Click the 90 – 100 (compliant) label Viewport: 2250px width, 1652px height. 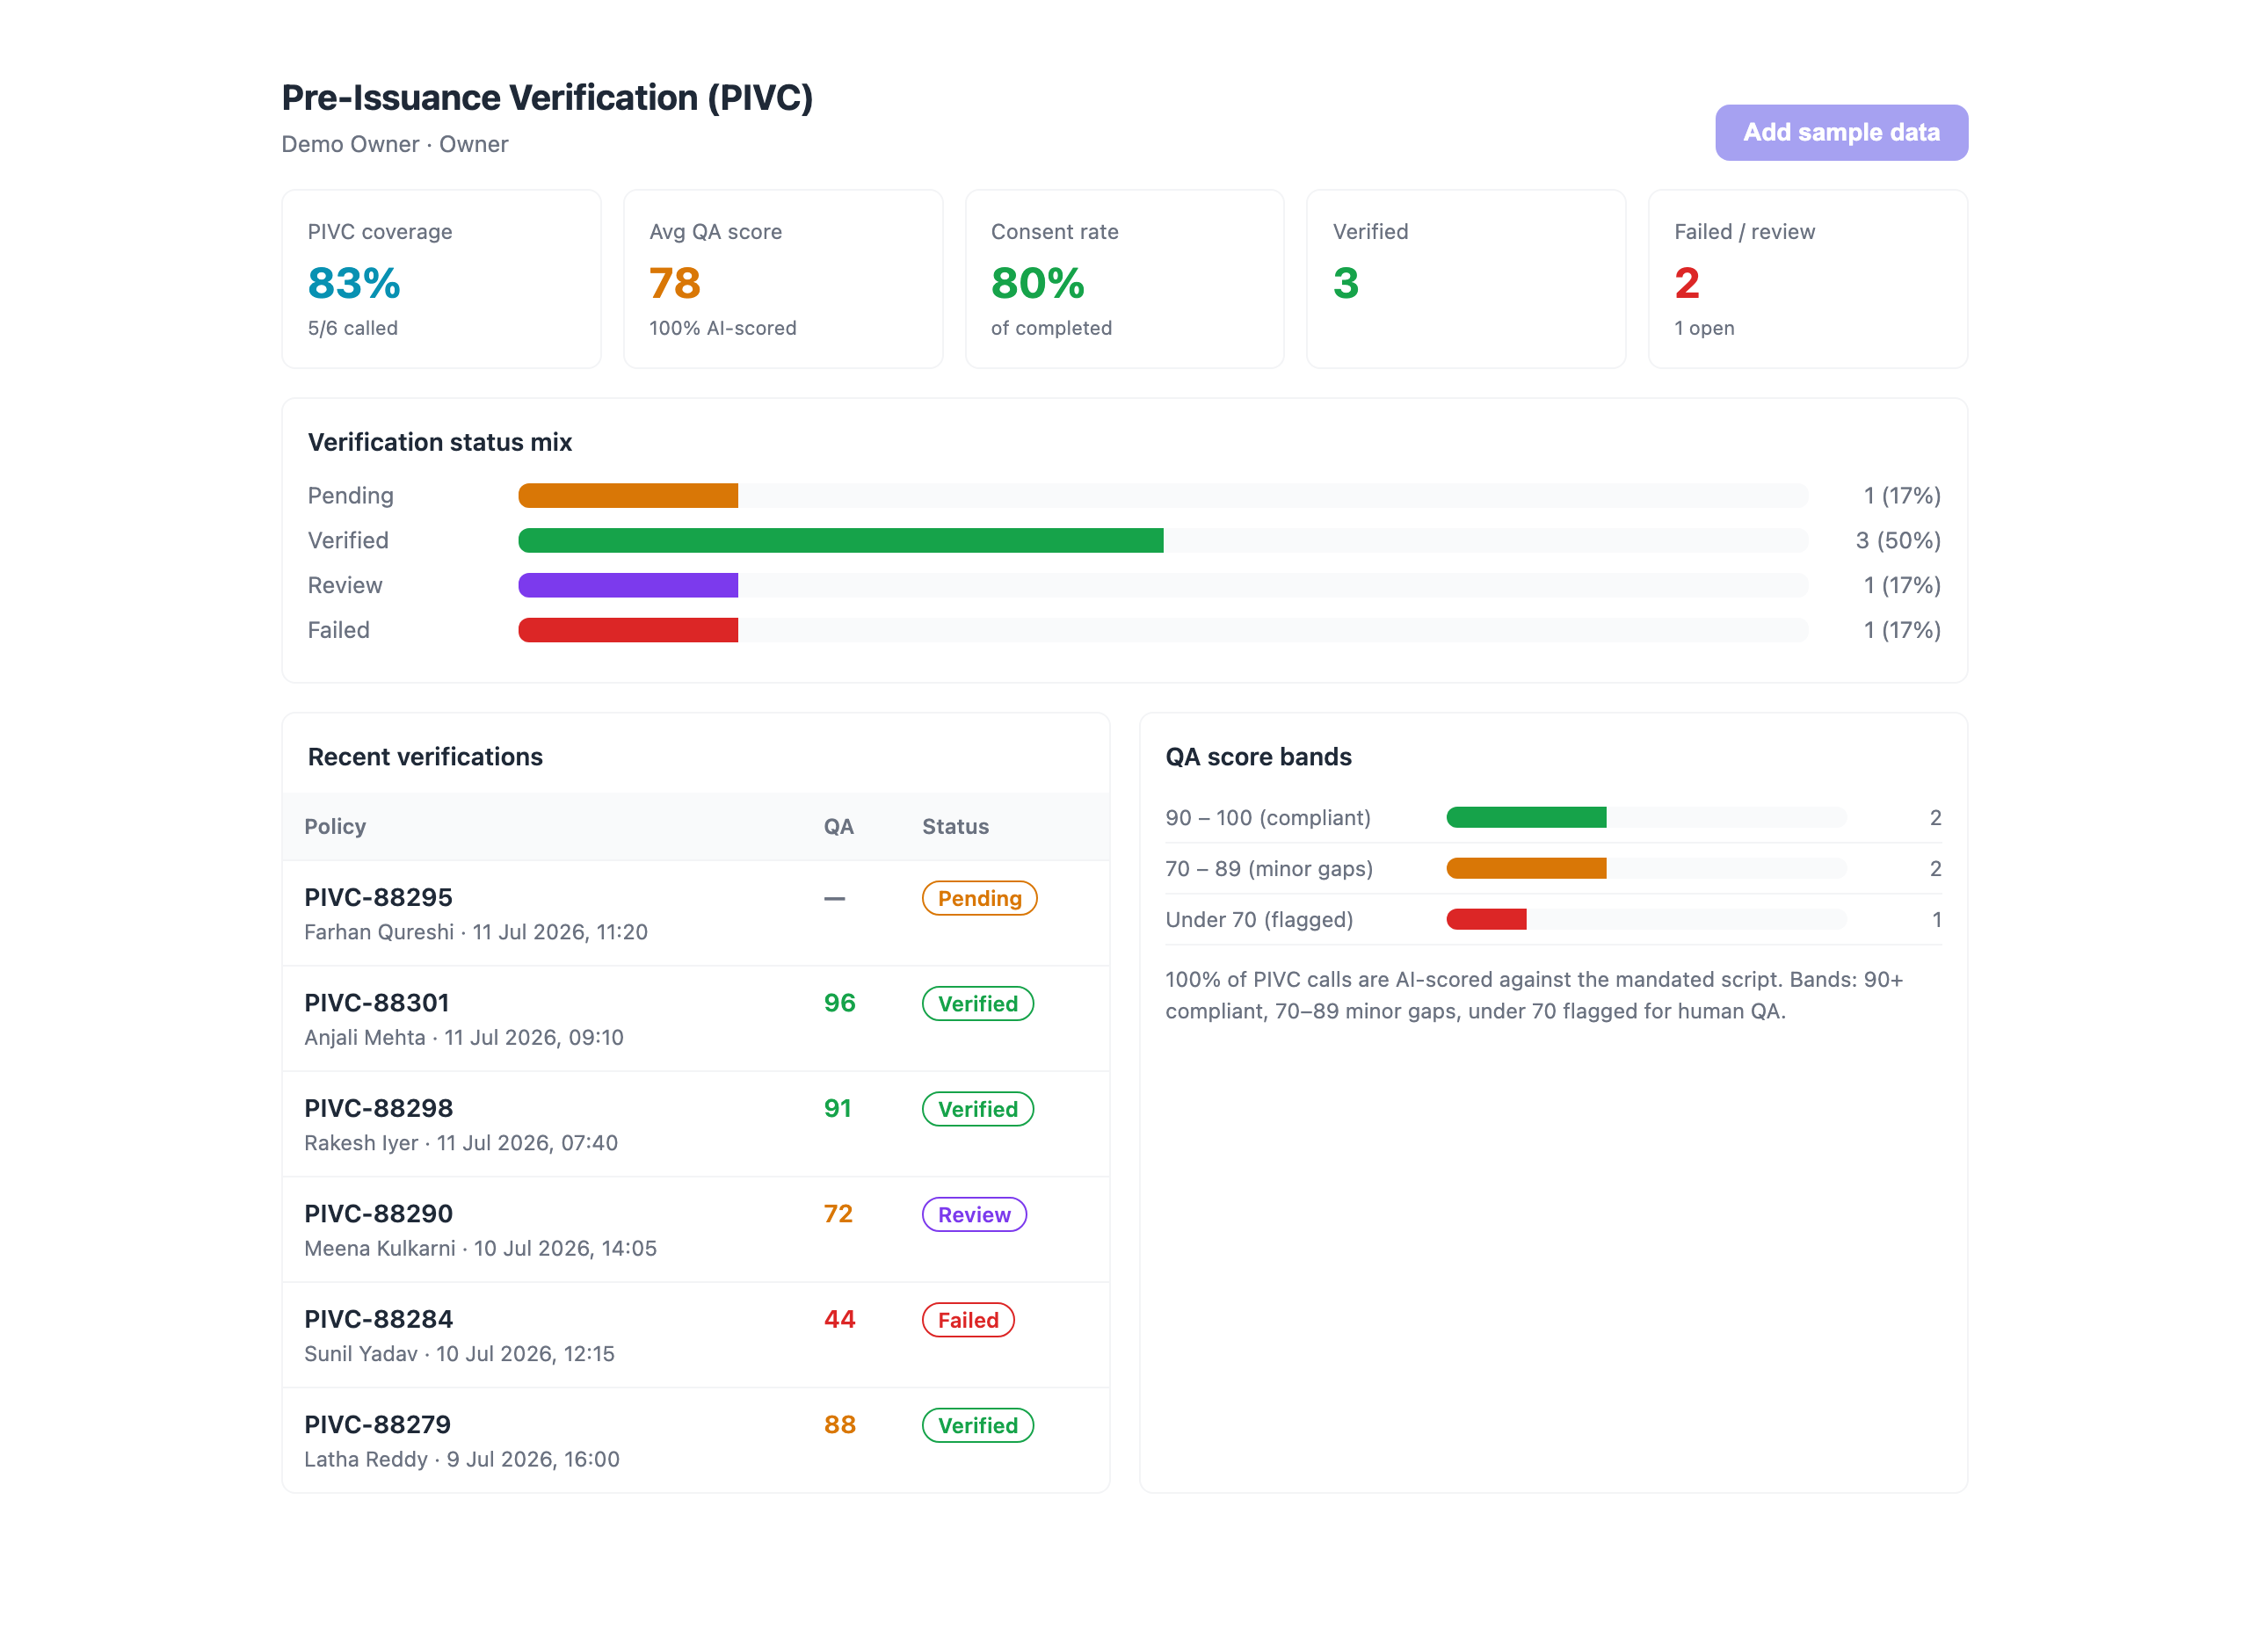1267,817
